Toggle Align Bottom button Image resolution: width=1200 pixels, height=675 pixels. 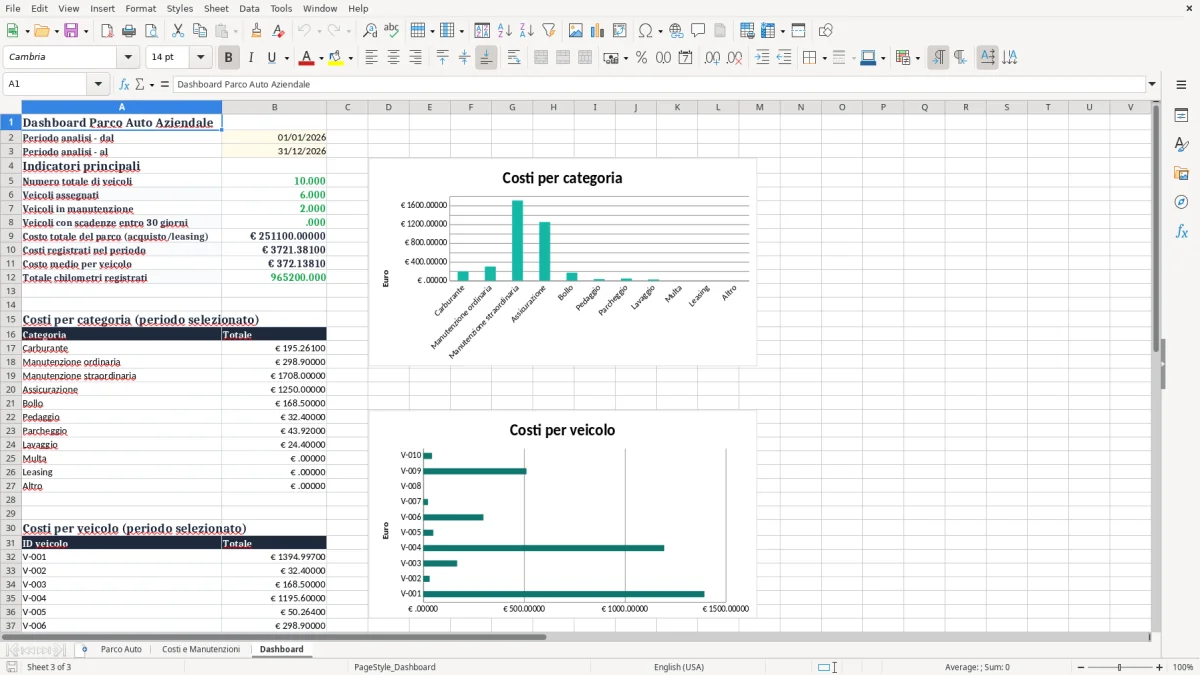pos(486,58)
